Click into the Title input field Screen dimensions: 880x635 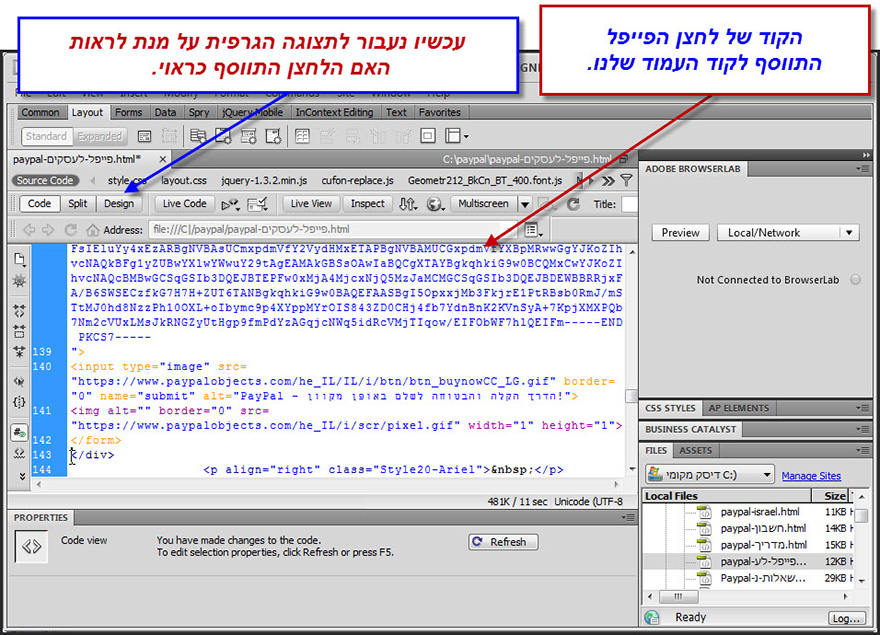(x=629, y=204)
